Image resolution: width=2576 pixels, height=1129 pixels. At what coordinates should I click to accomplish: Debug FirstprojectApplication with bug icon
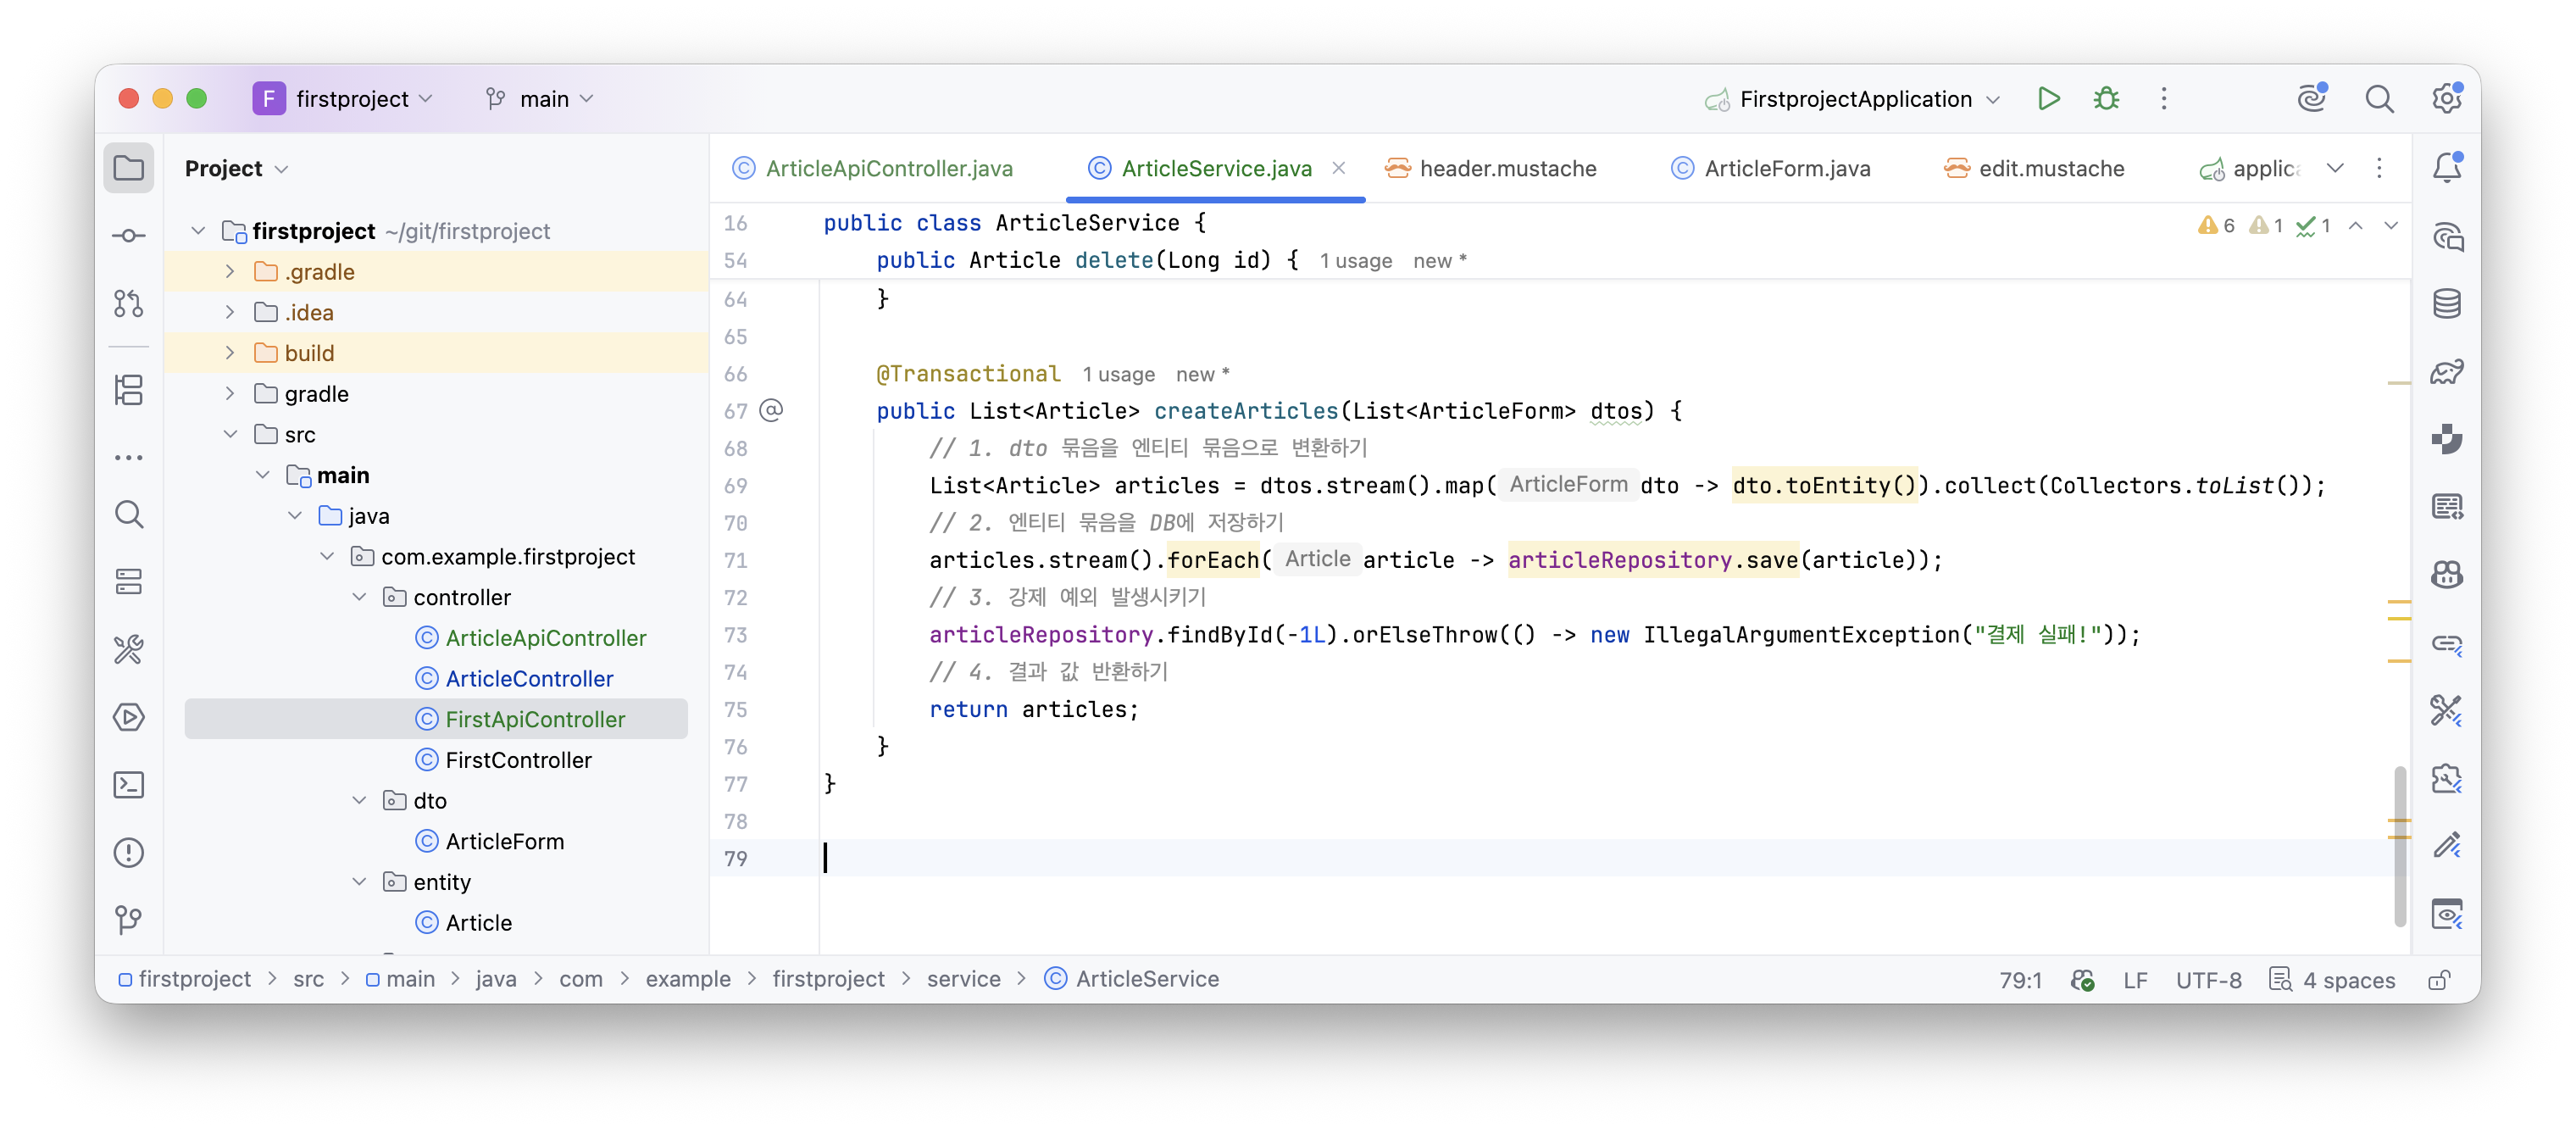(2106, 98)
